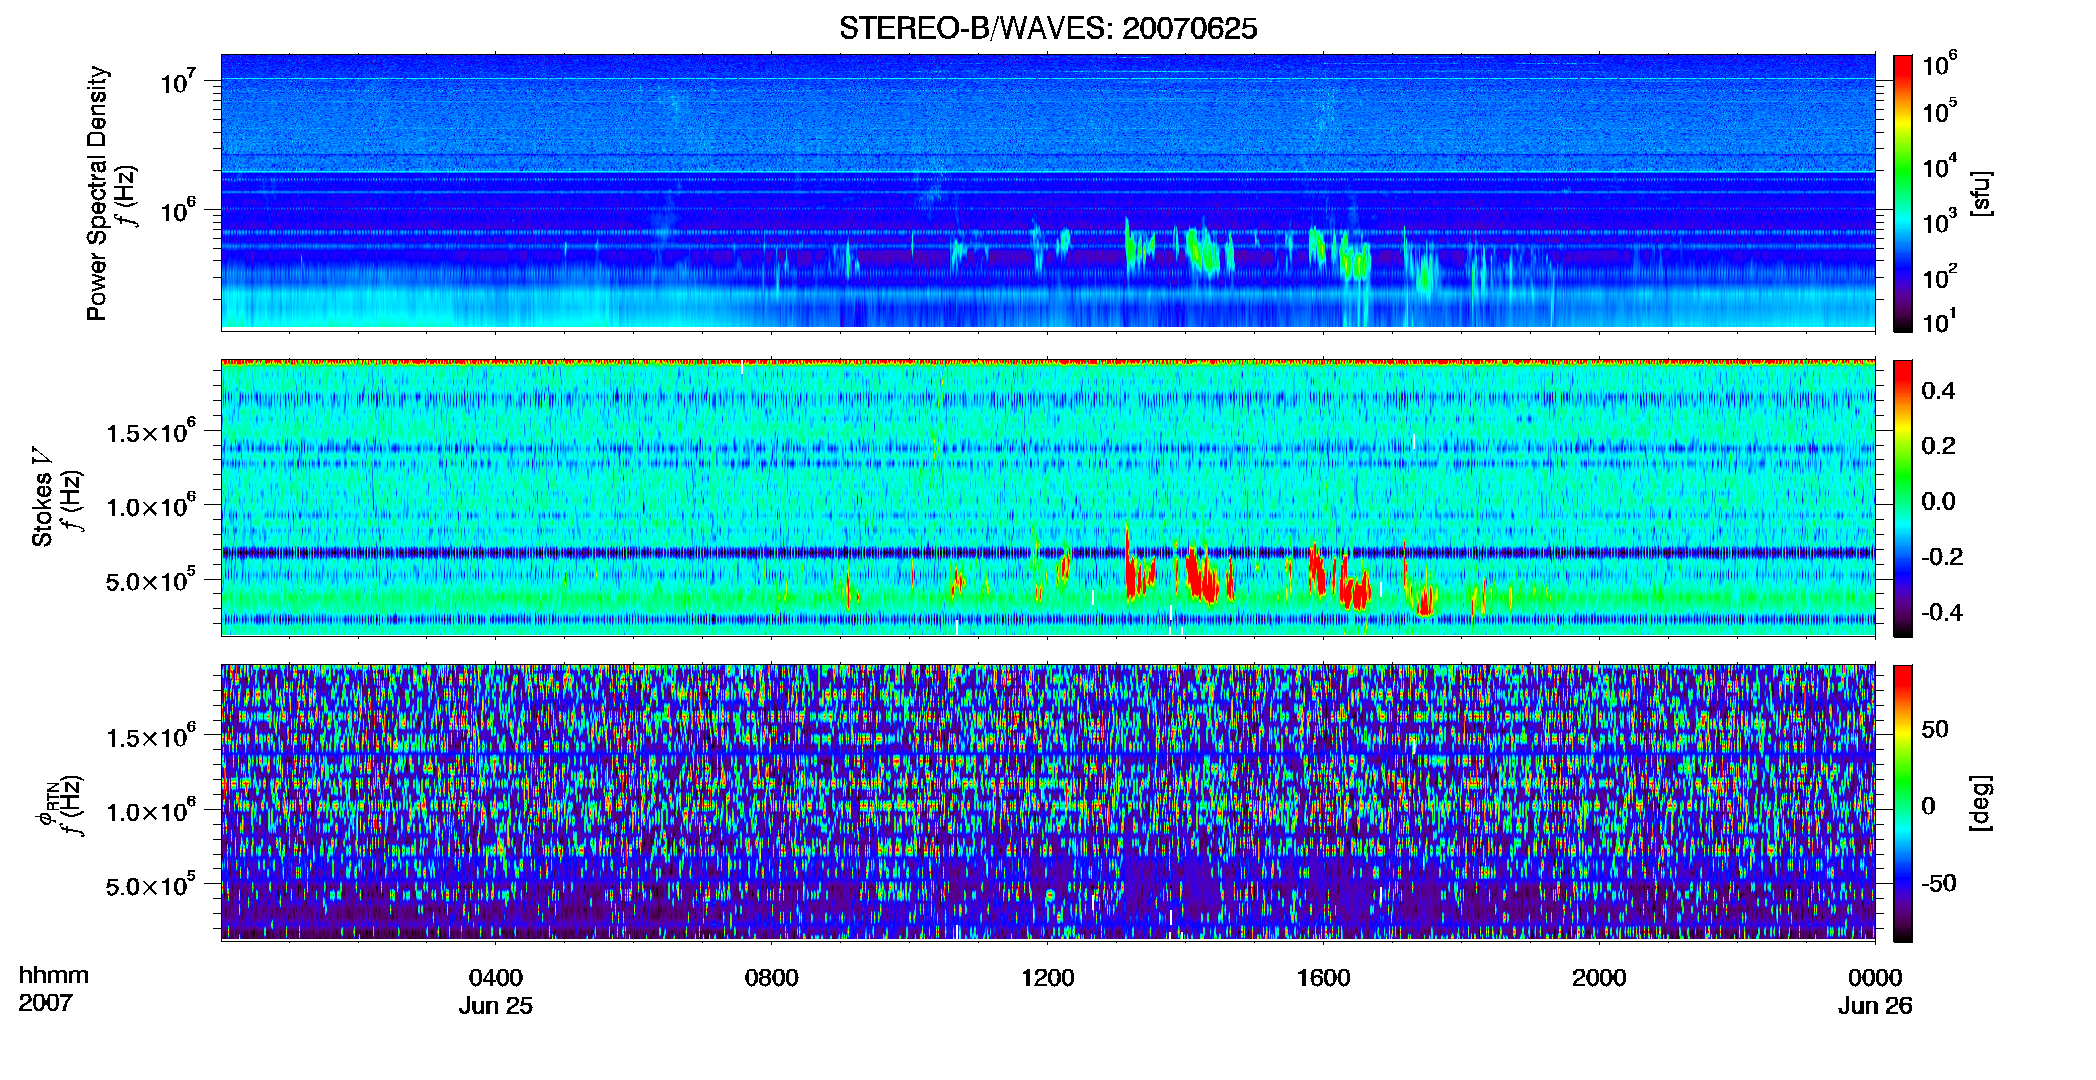The height and width of the screenshot is (1080, 2096).
Task: Select the -0.2 label on the Stokes V color bar
Action: [1942, 557]
